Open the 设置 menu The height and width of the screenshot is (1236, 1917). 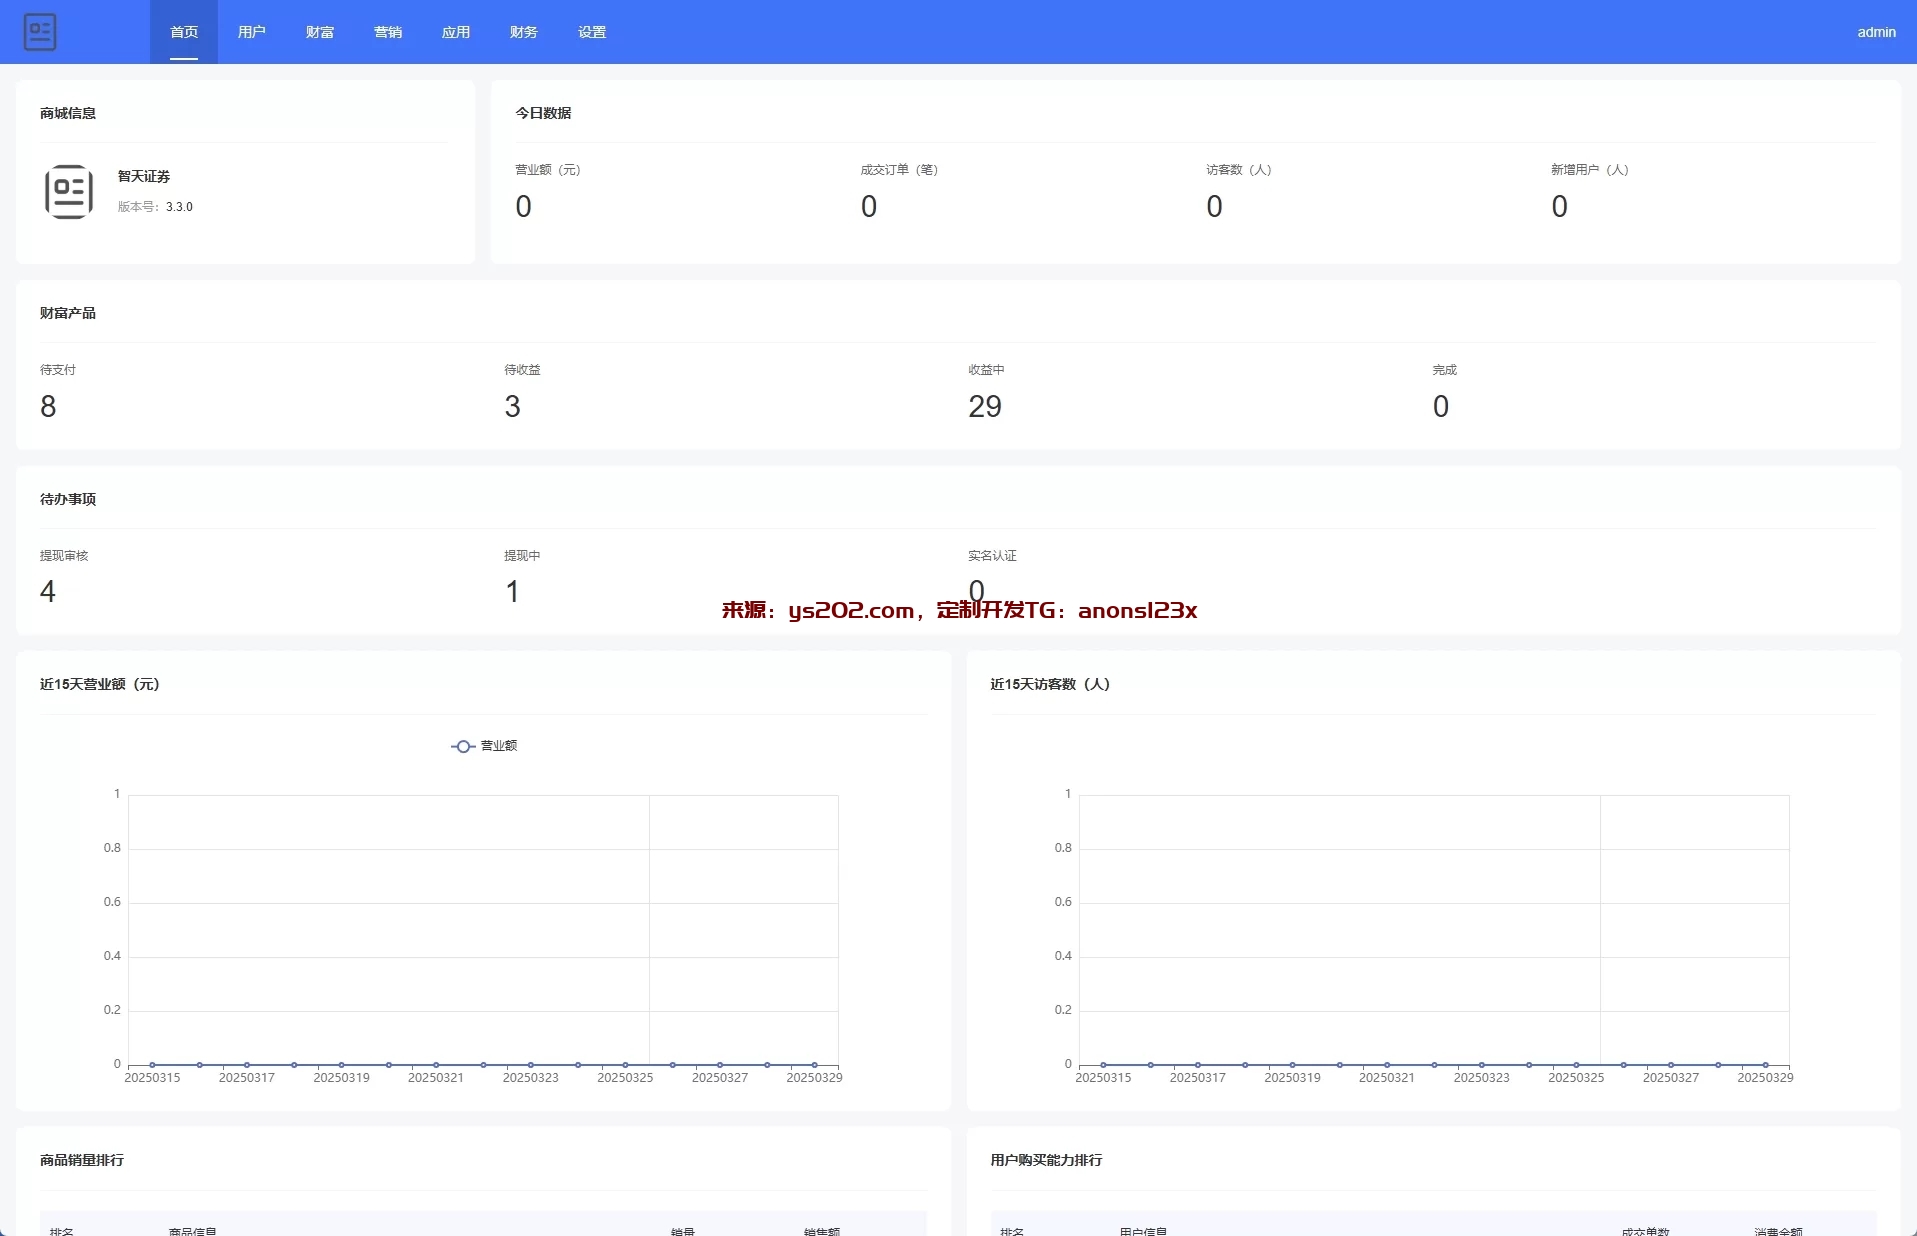point(592,32)
